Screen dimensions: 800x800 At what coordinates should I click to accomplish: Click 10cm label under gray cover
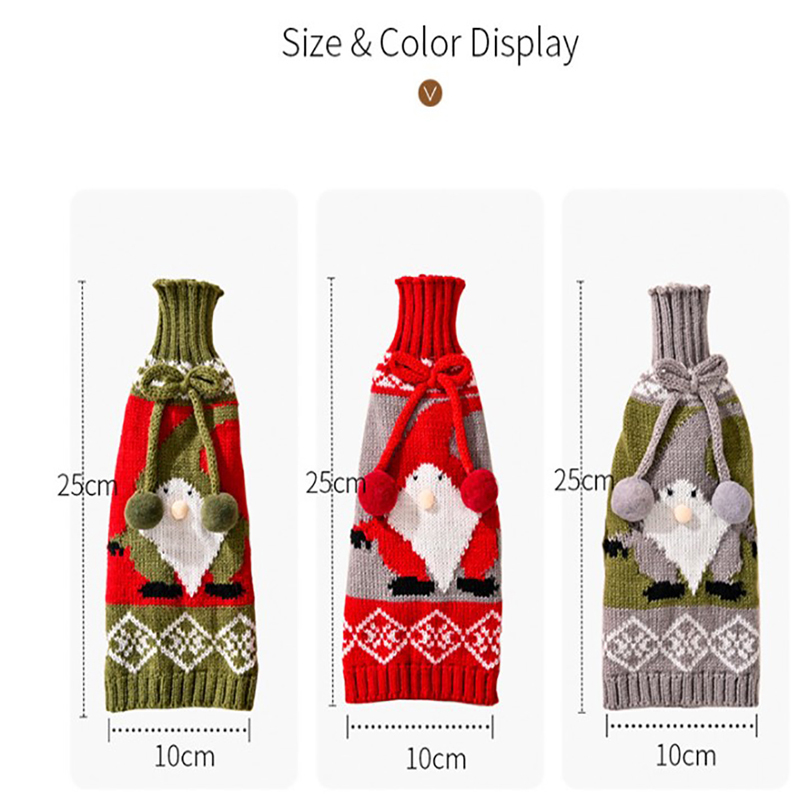pos(686,755)
